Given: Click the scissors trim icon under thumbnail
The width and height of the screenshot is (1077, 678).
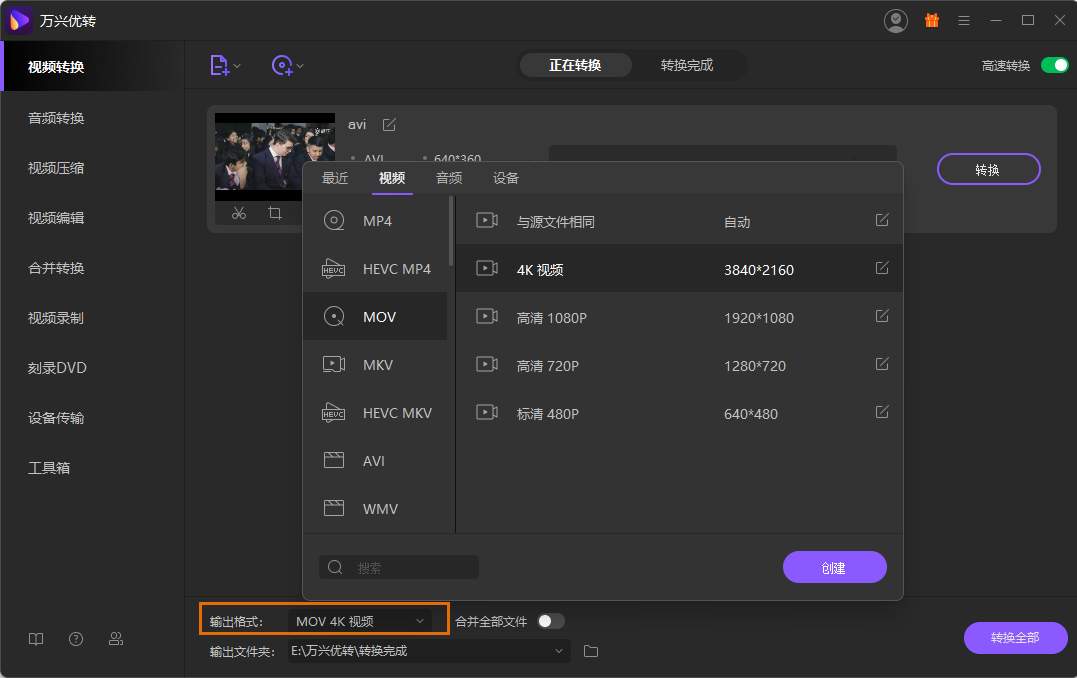Looking at the screenshot, I should tap(239, 213).
